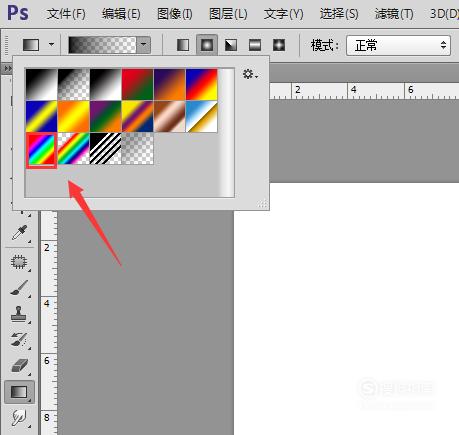Choose Radial Gradient style
This screenshot has height=435, width=459.
(x=207, y=45)
